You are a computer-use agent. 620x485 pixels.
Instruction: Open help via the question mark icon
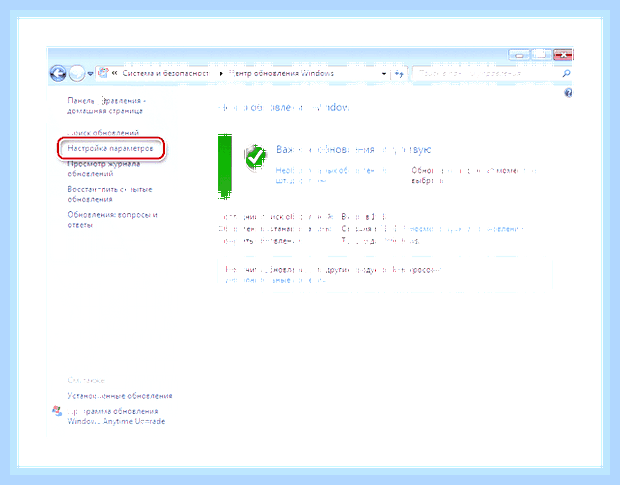point(568,93)
